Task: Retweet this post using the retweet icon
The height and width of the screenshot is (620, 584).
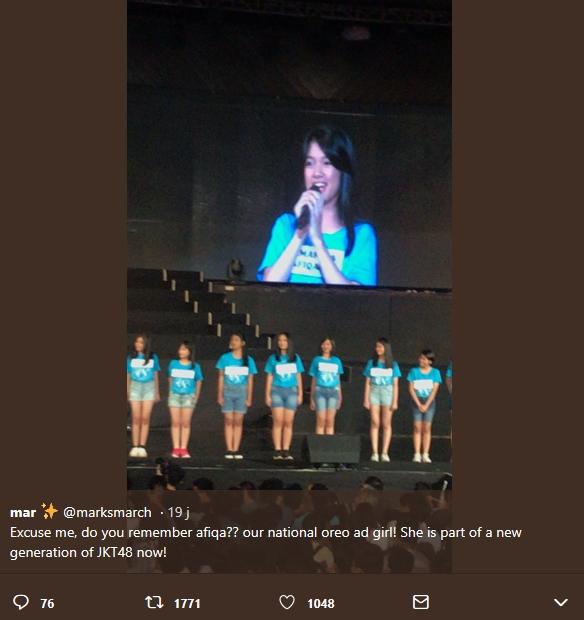Action: coord(154,602)
